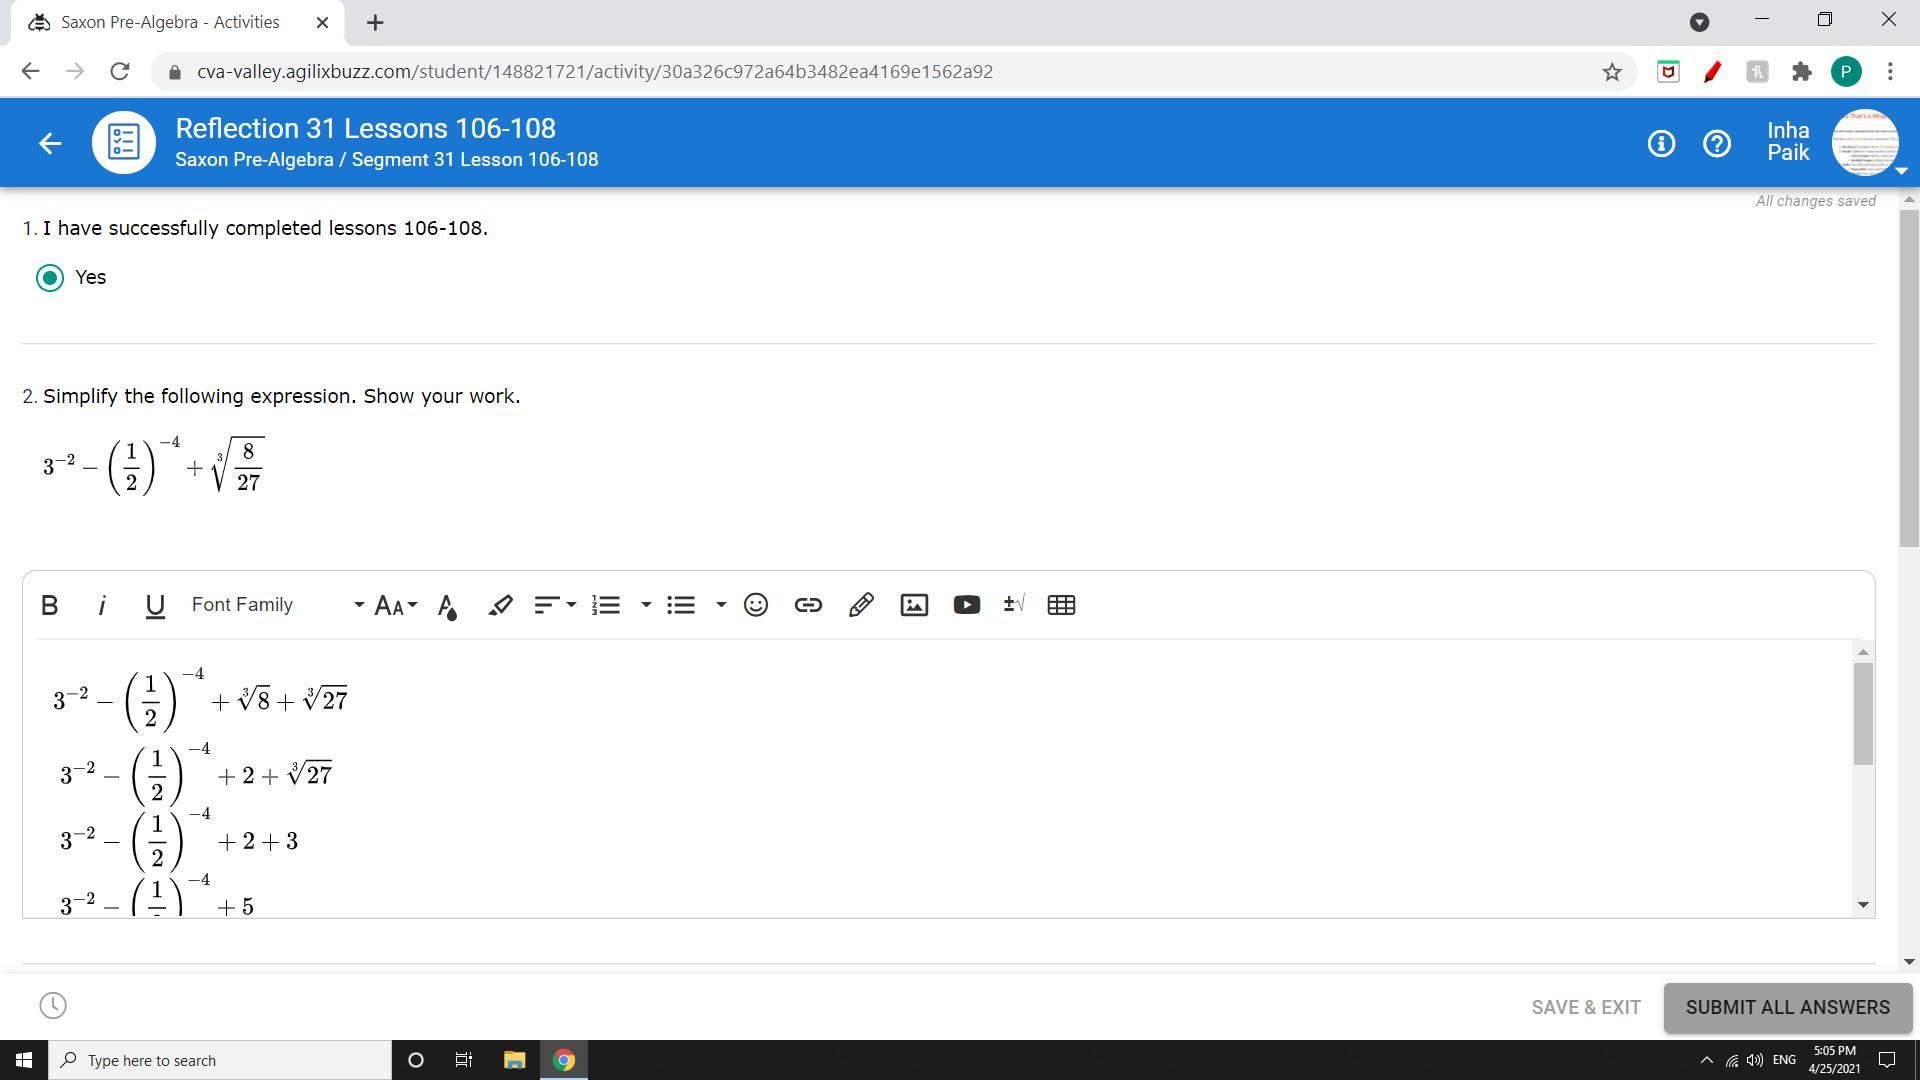Toggle italic formatting in editor

tap(102, 605)
